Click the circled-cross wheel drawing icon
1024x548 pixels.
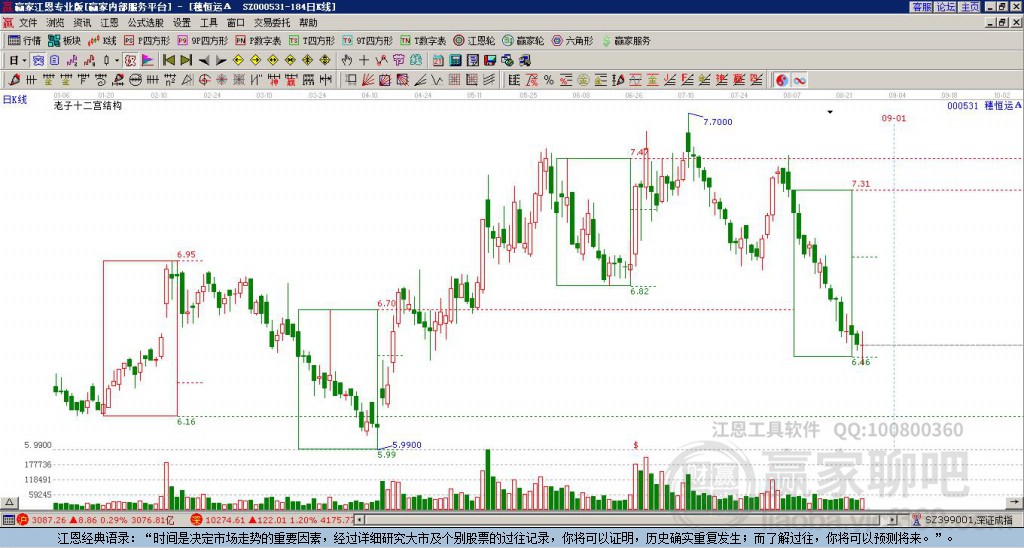tap(204, 80)
